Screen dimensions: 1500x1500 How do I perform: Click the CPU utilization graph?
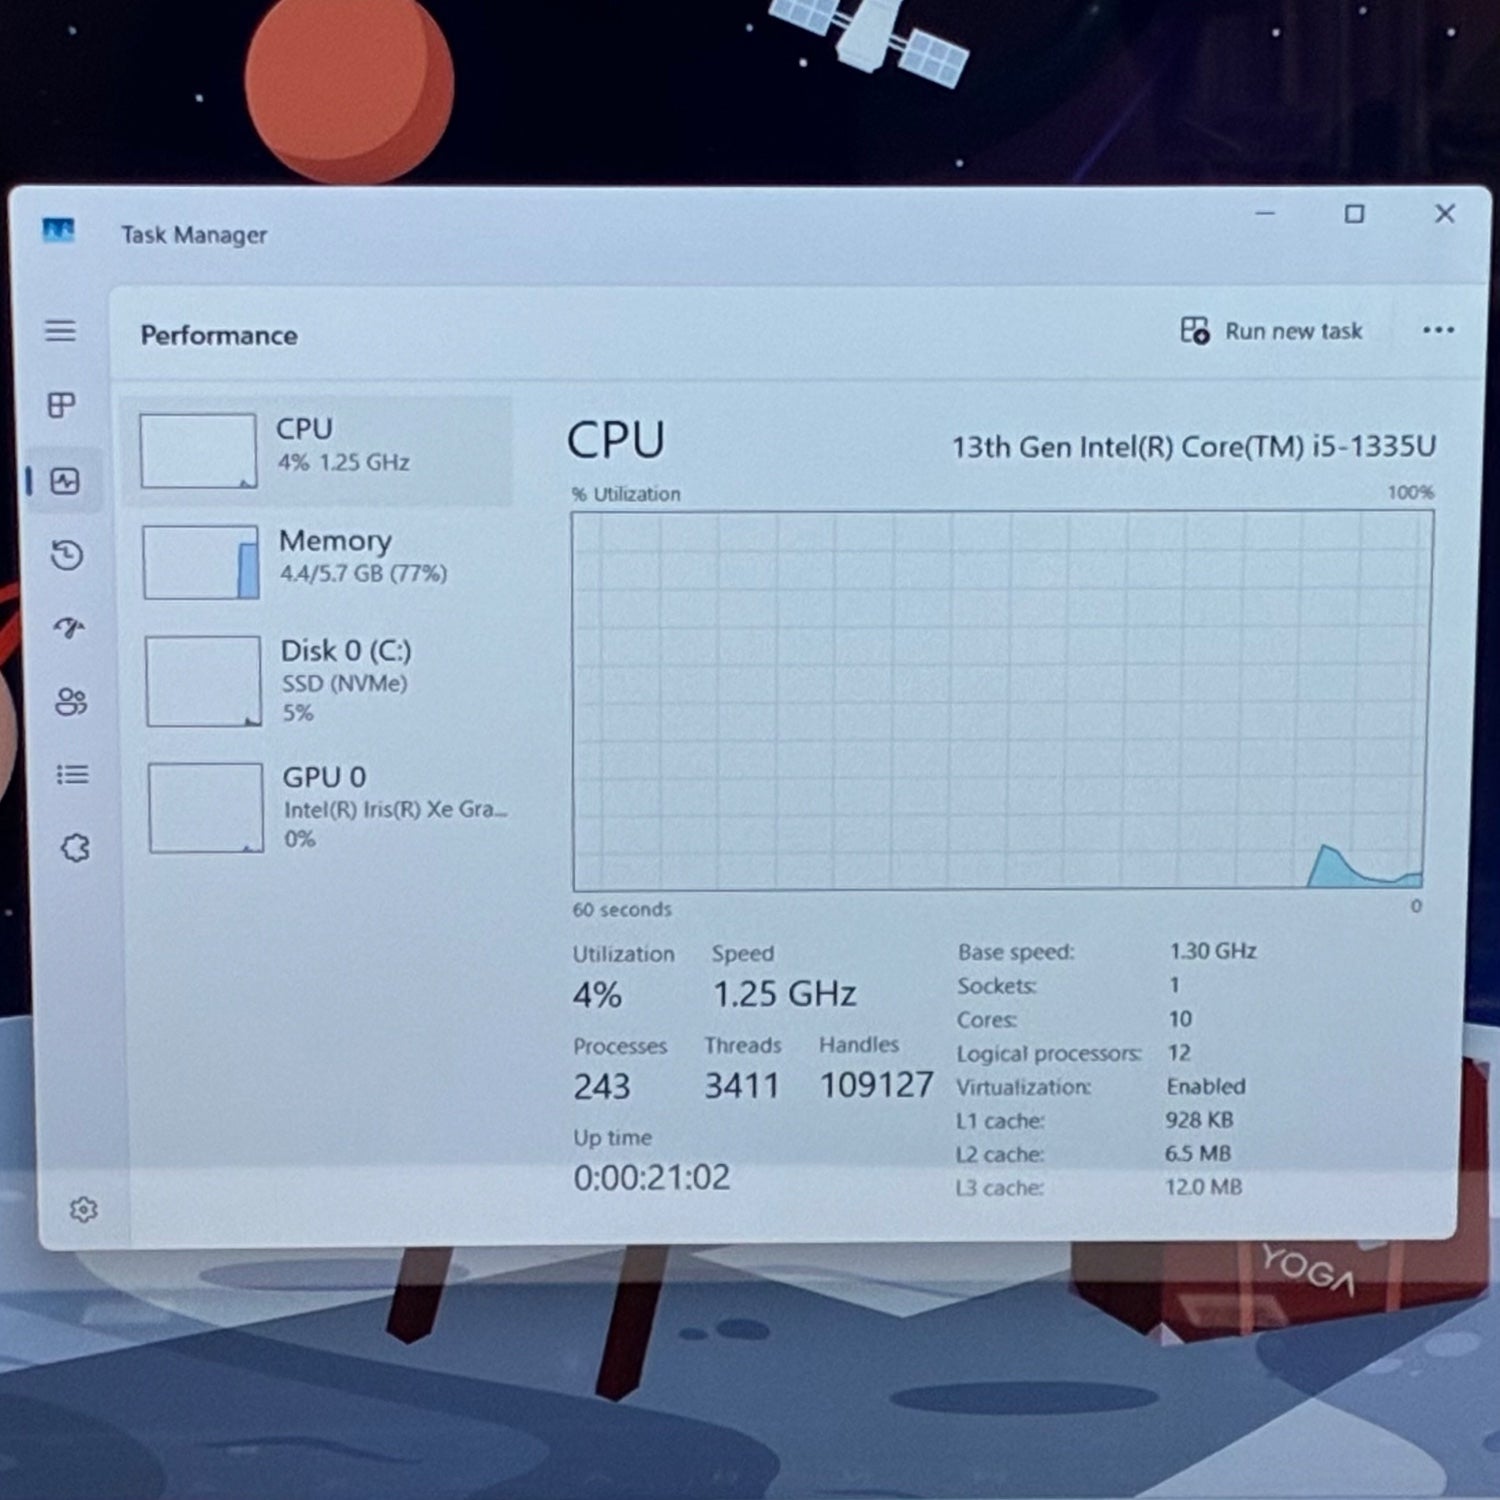(1002, 701)
